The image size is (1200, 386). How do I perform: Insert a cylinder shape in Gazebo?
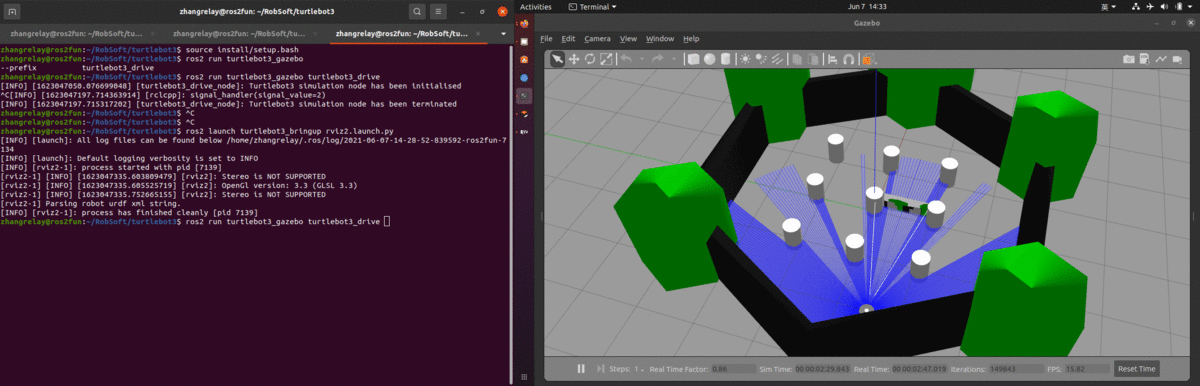coord(725,59)
